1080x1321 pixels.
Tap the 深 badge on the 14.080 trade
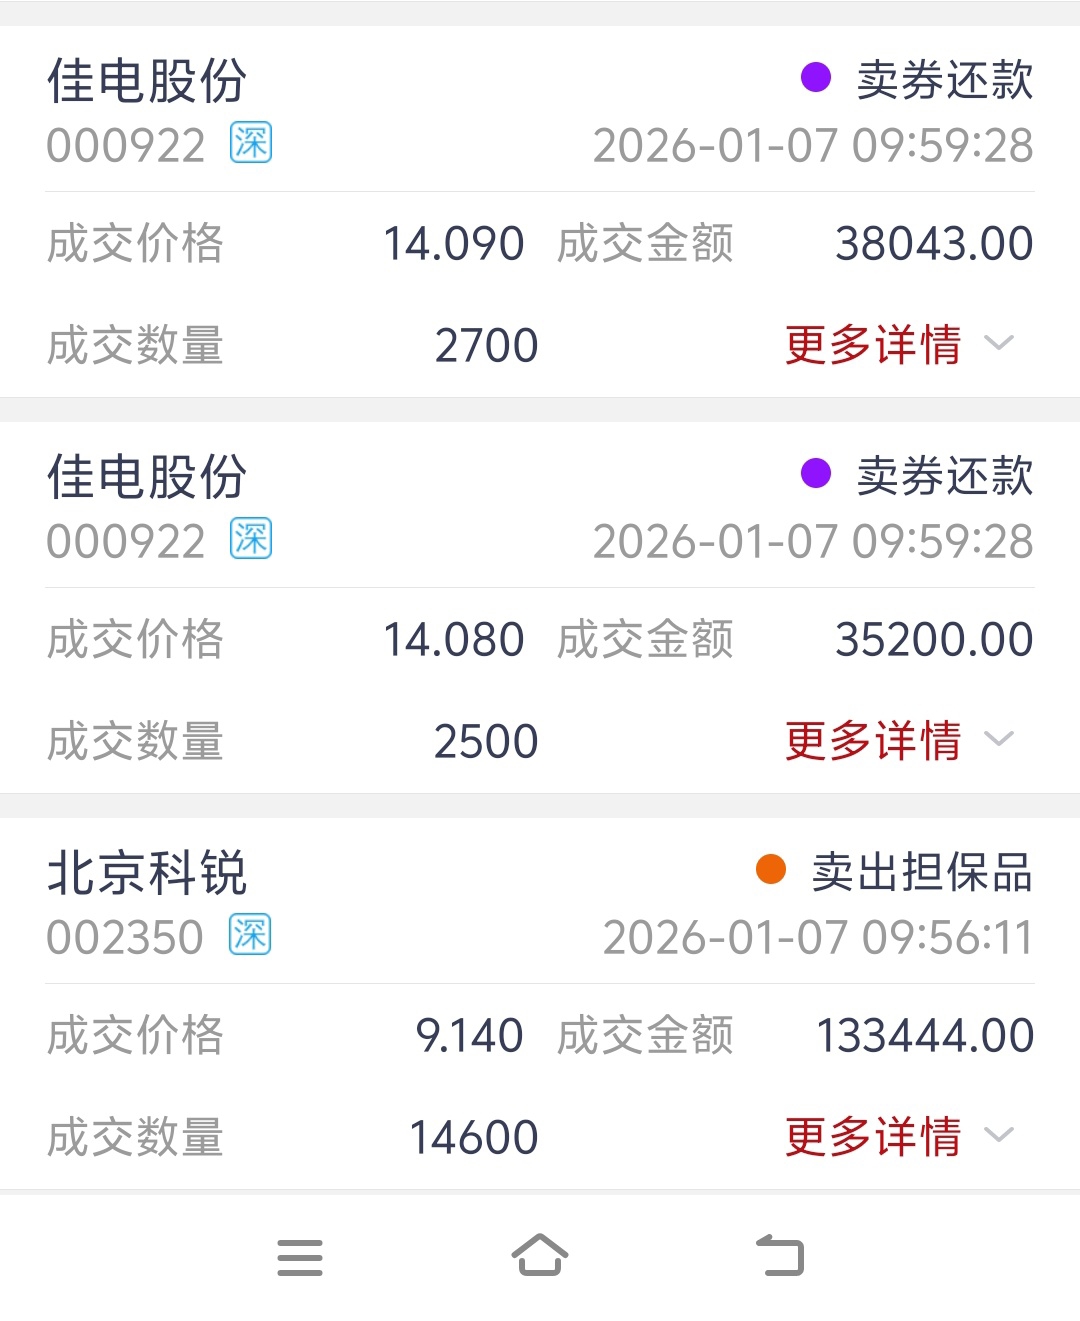pyautogui.click(x=251, y=538)
